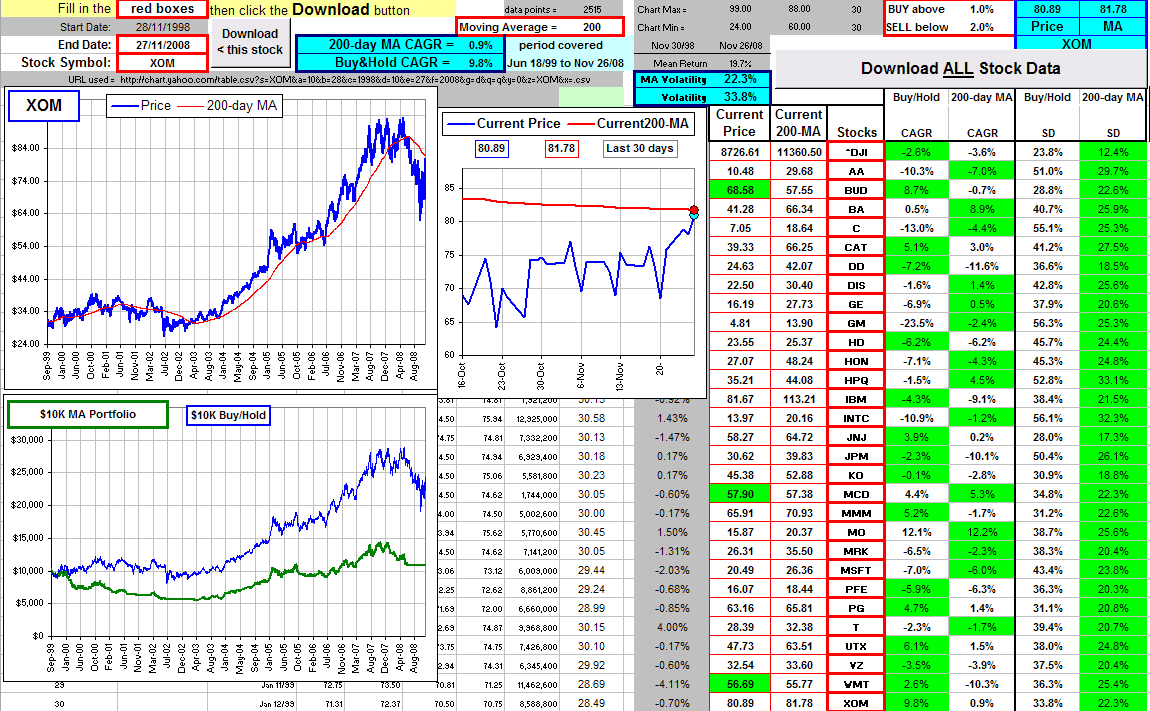Click the GM stock symbol cell
The width and height of the screenshot is (1150, 711).
(856, 324)
